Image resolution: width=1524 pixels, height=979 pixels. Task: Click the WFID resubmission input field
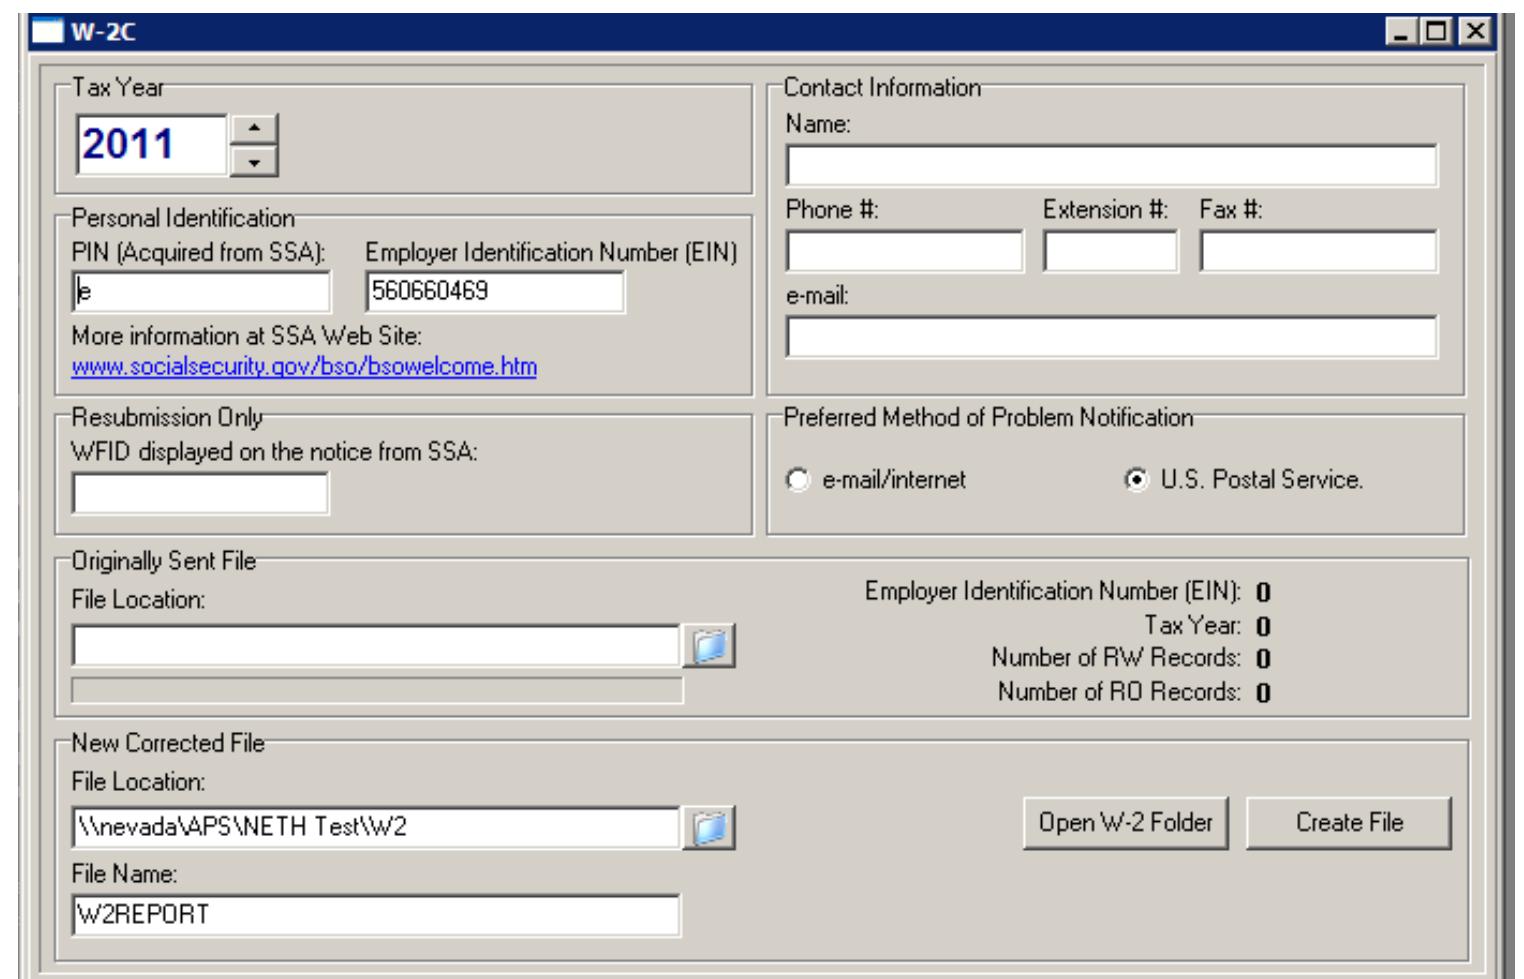coord(200,493)
